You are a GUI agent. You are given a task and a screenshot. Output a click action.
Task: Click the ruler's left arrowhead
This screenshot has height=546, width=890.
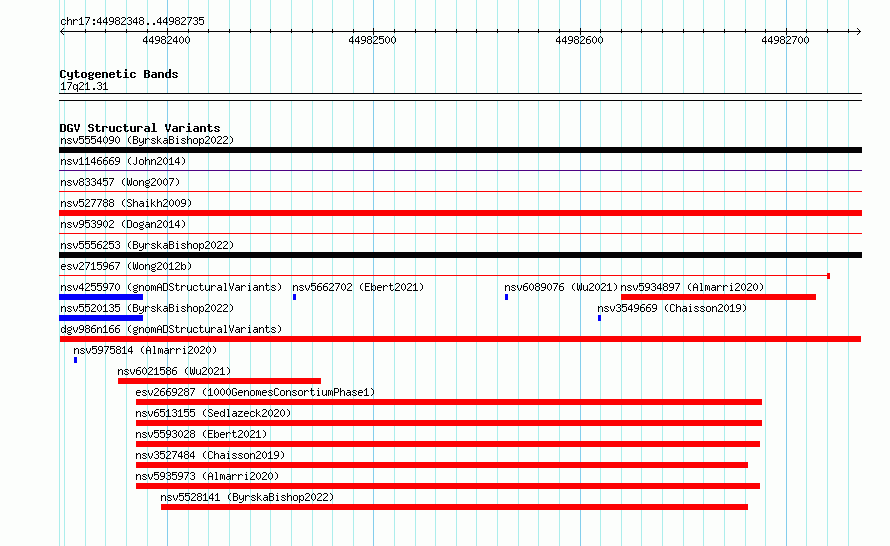point(62,31)
